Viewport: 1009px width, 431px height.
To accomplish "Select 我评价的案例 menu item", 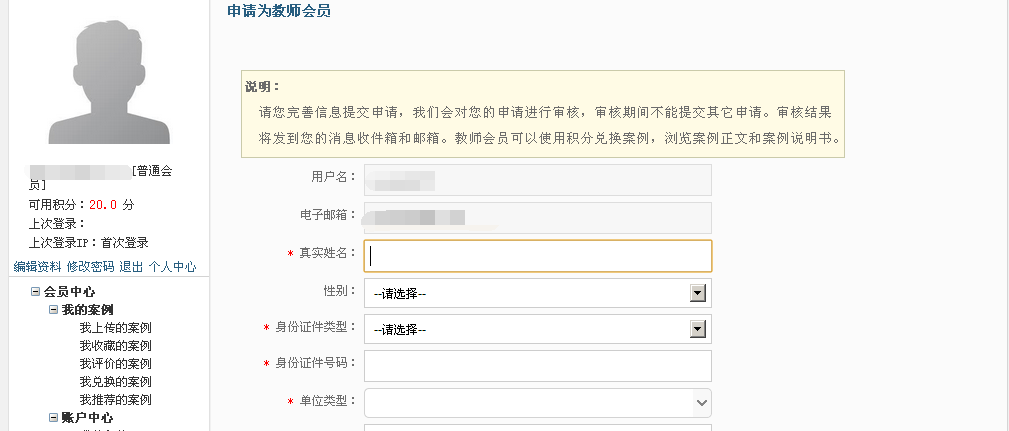I will [115, 364].
